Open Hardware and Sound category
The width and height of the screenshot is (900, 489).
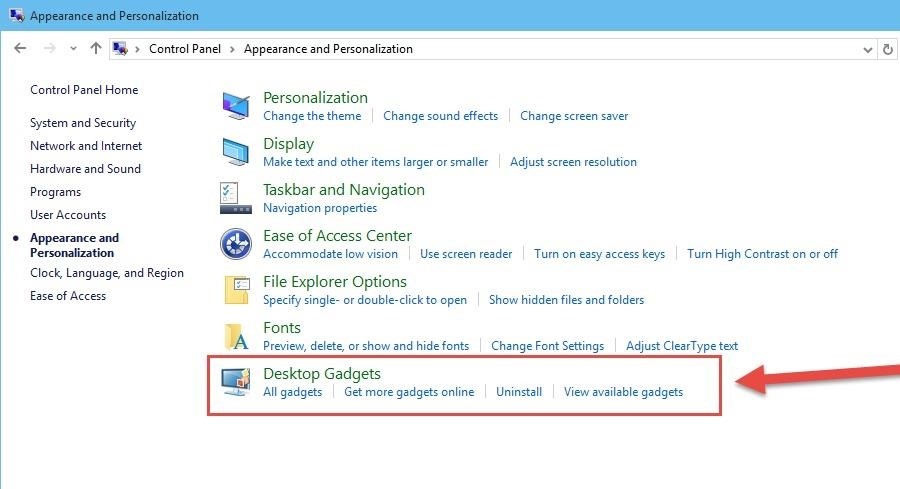pyautogui.click(x=86, y=169)
